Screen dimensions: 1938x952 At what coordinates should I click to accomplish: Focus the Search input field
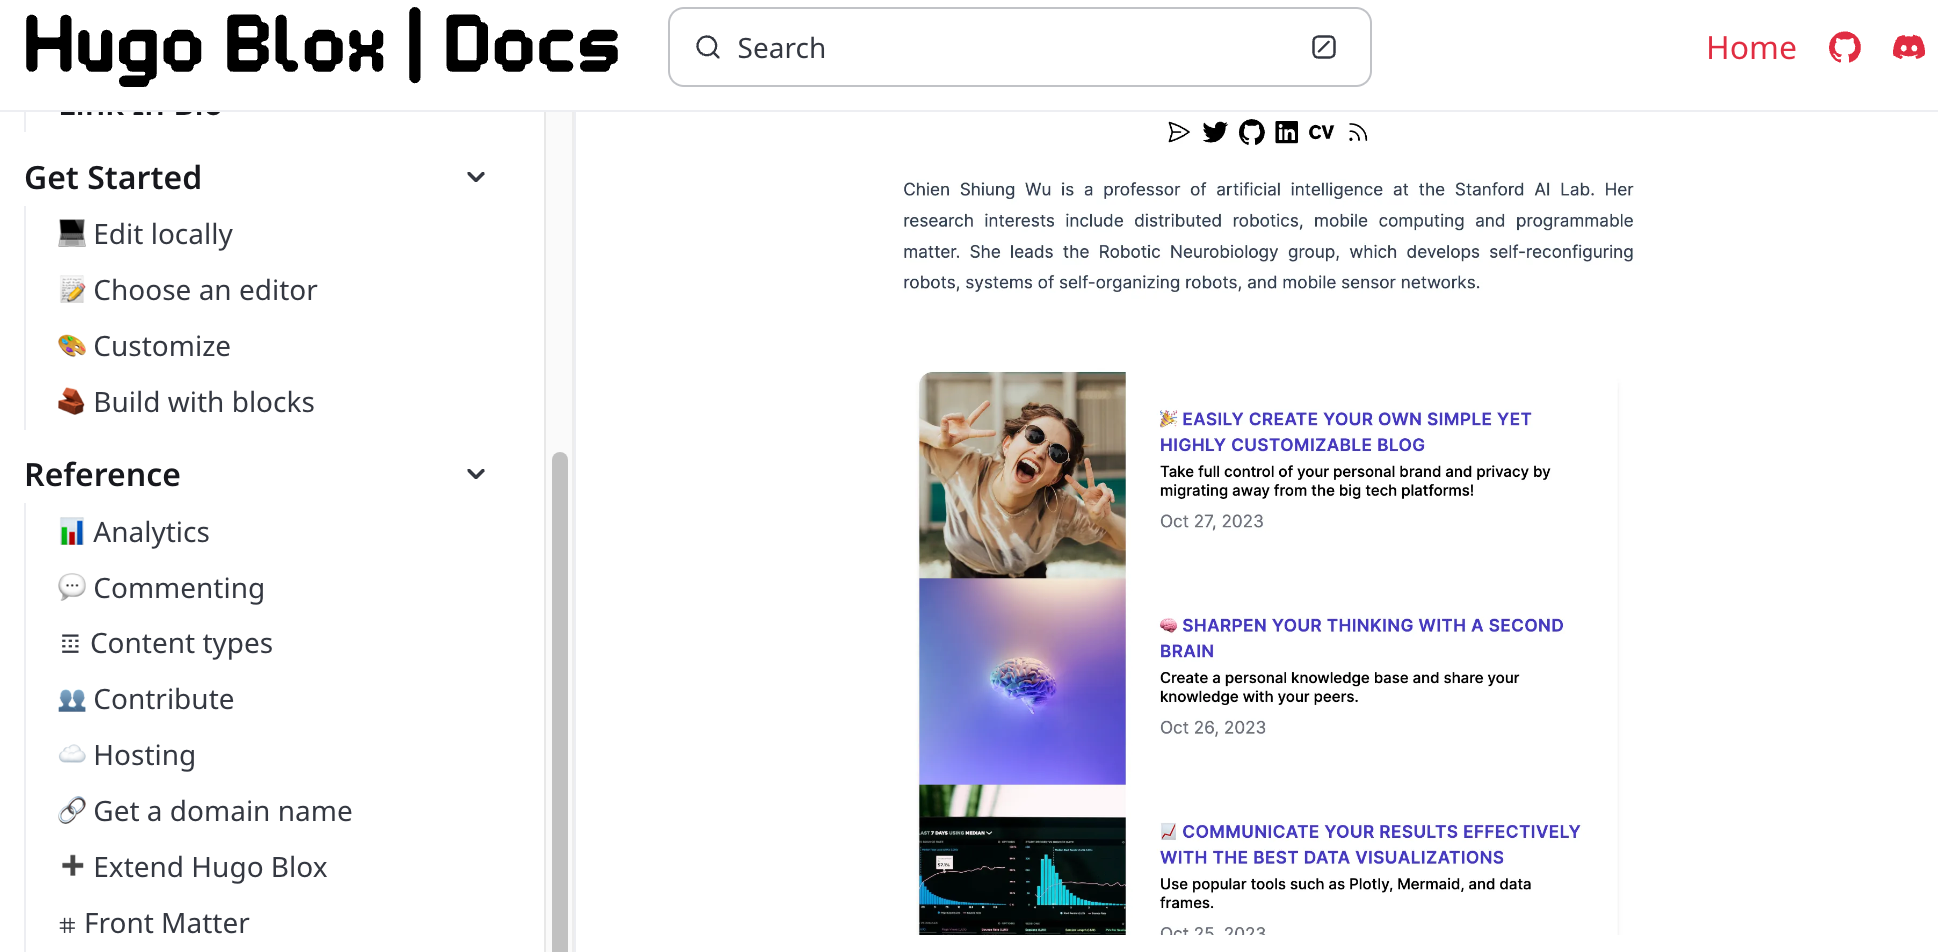[x=1019, y=47]
